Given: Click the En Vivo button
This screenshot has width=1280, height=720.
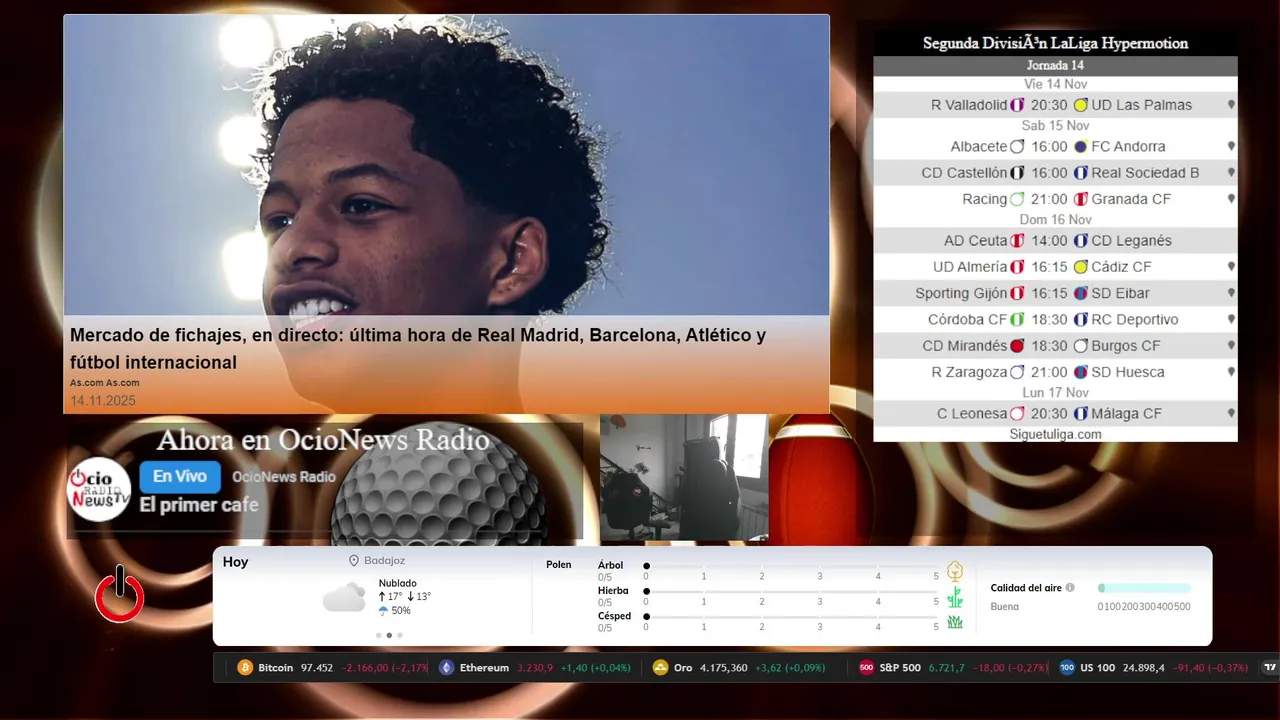Looking at the screenshot, I should pyautogui.click(x=180, y=477).
